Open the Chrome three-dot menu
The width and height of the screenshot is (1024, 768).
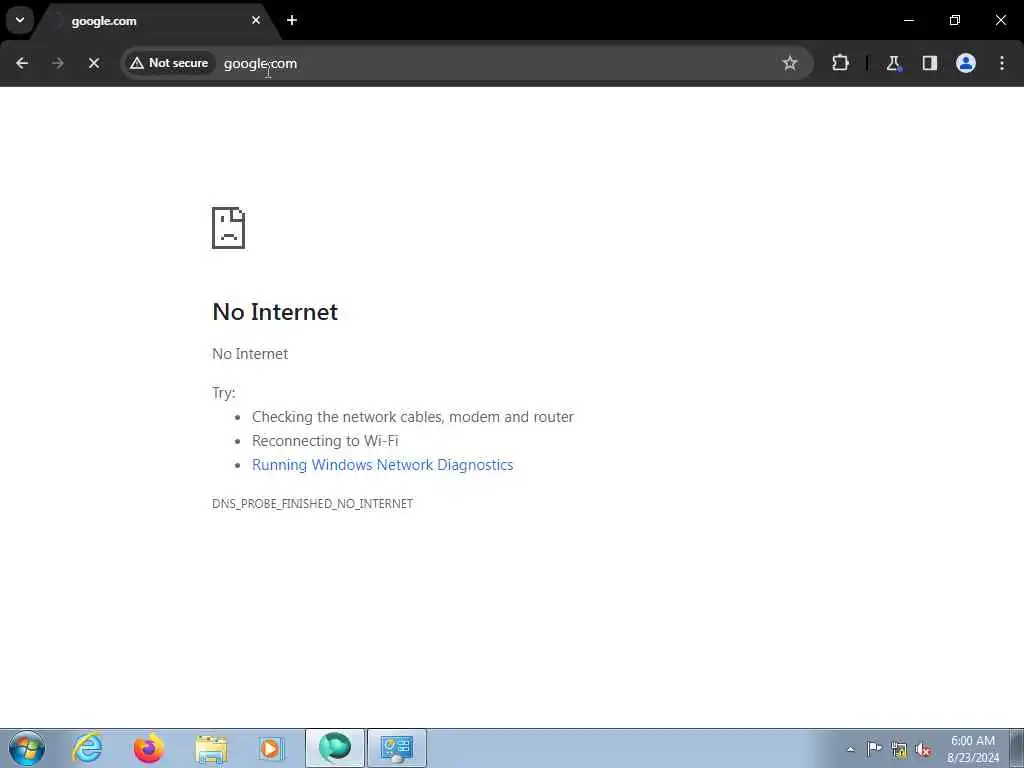click(x=1002, y=63)
